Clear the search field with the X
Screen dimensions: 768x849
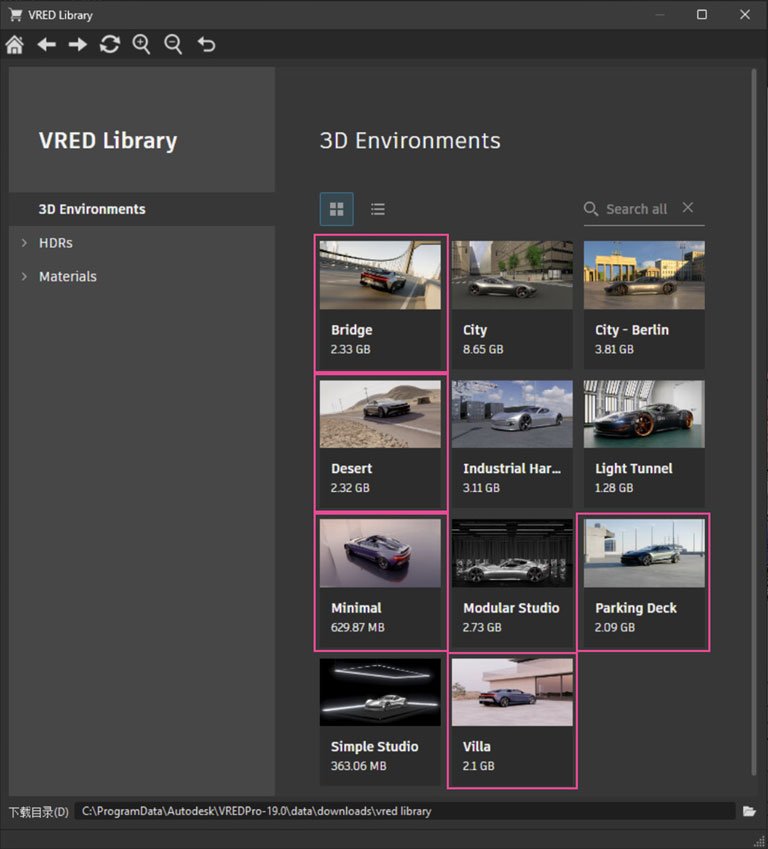[688, 207]
